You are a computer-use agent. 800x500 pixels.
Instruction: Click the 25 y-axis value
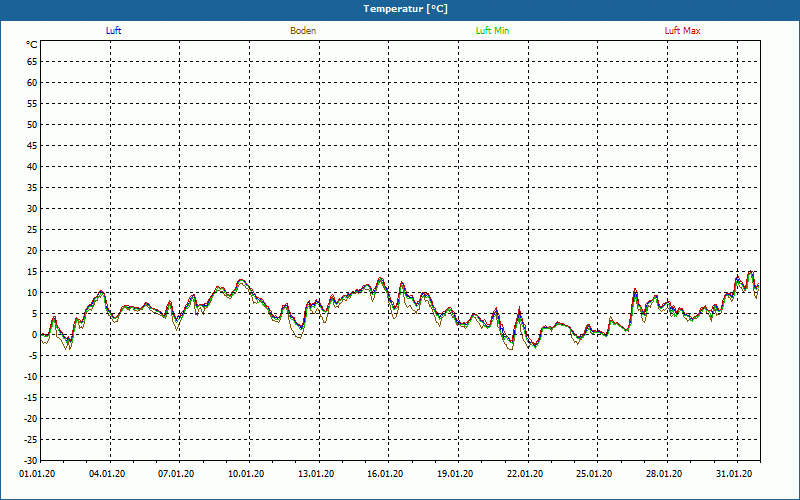(x=32, y=230)
